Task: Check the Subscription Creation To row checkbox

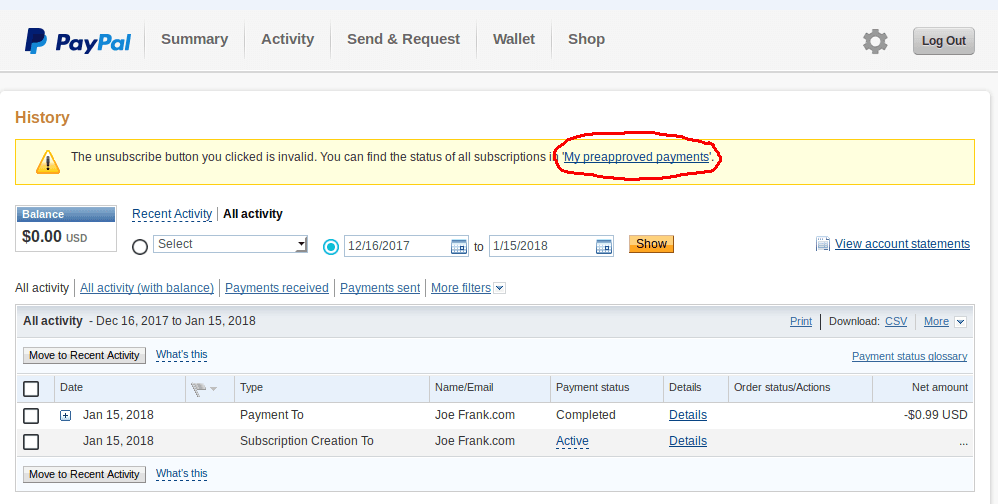Action: (x=31, y=442)
